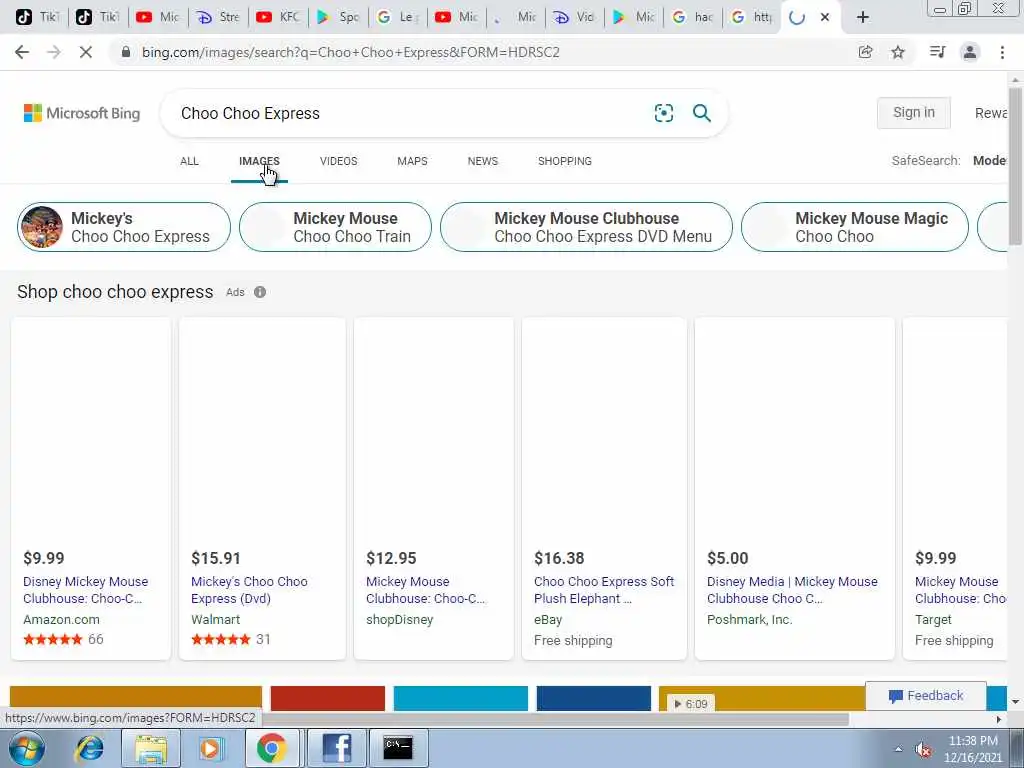Screen dimensions: 1024x768
Task: Bookmark this page with the star
Action: (x=898, y=52)
